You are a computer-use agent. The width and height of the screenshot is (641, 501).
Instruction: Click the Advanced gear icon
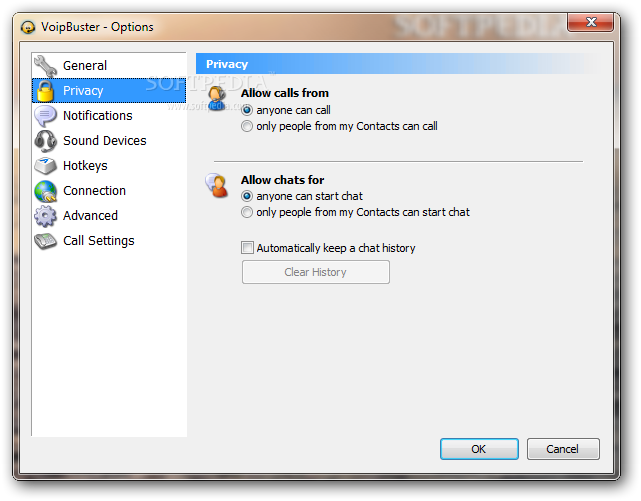(x=45, y=216)
